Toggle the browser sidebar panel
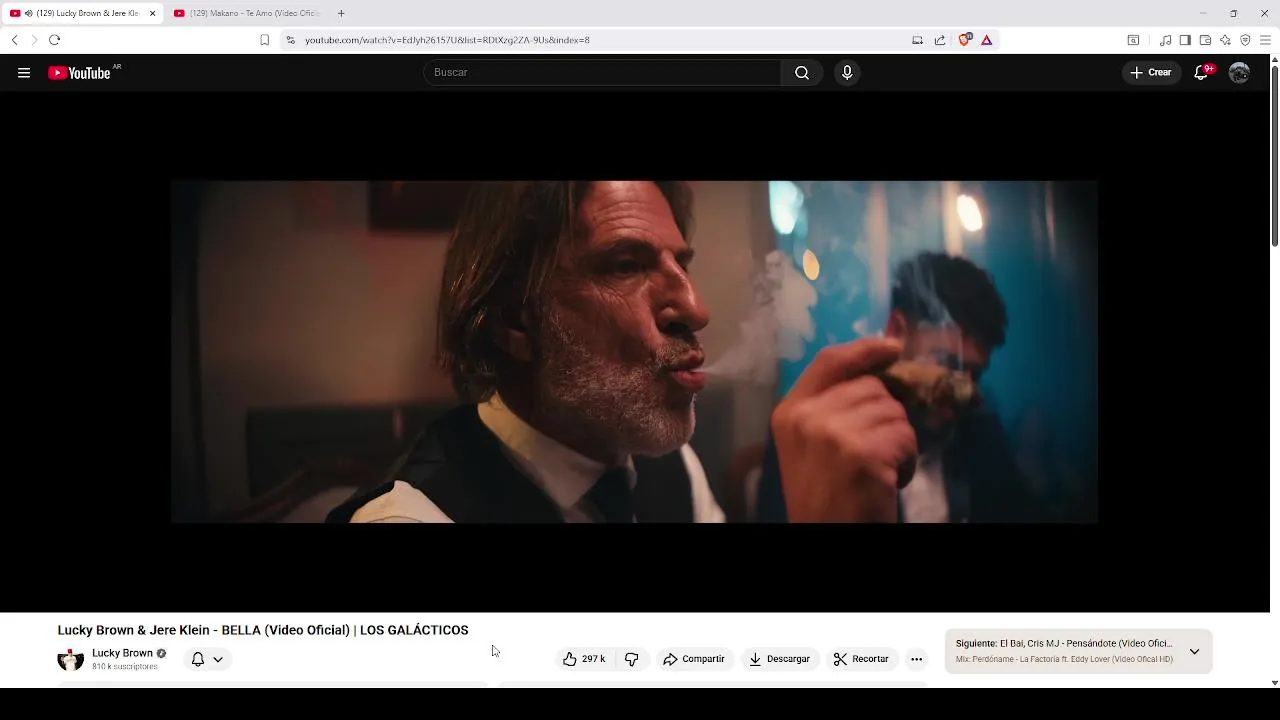The width and height of the screenshot is (1280, 720). pyautogui.click(x=1185, y=40)
